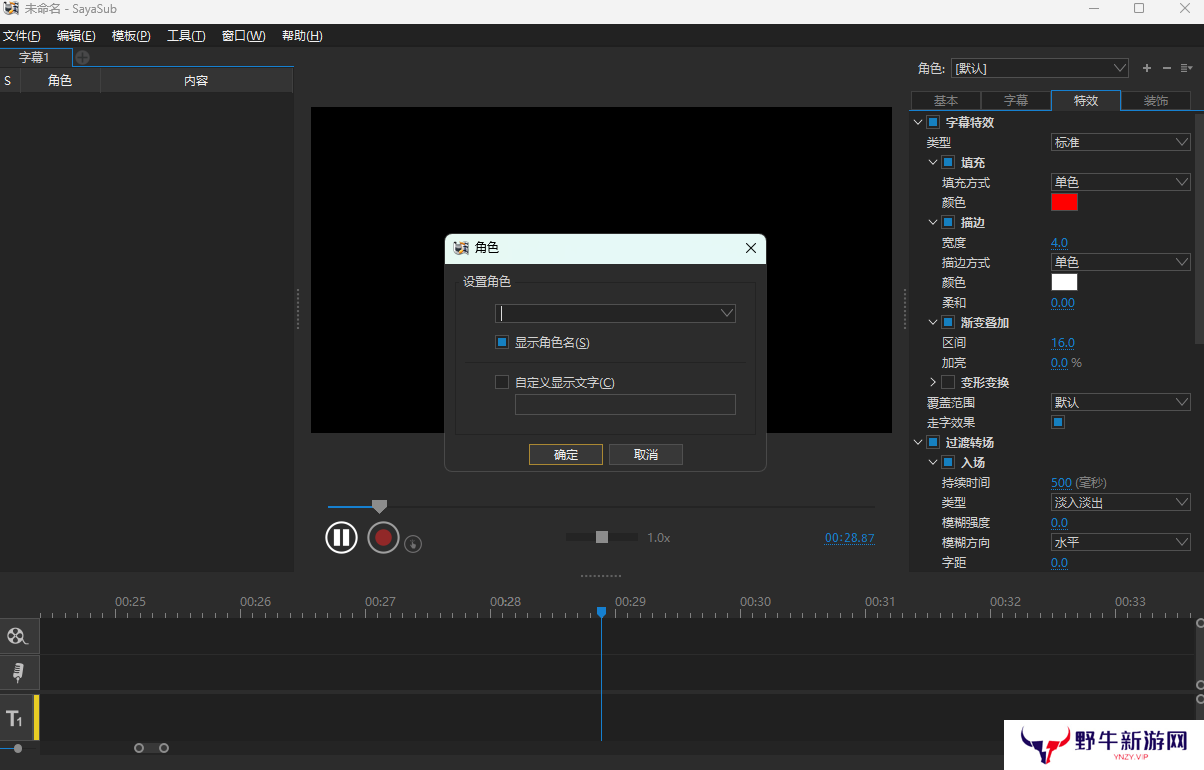Switch to the 装饰 tab

(x=1156, y=101)
